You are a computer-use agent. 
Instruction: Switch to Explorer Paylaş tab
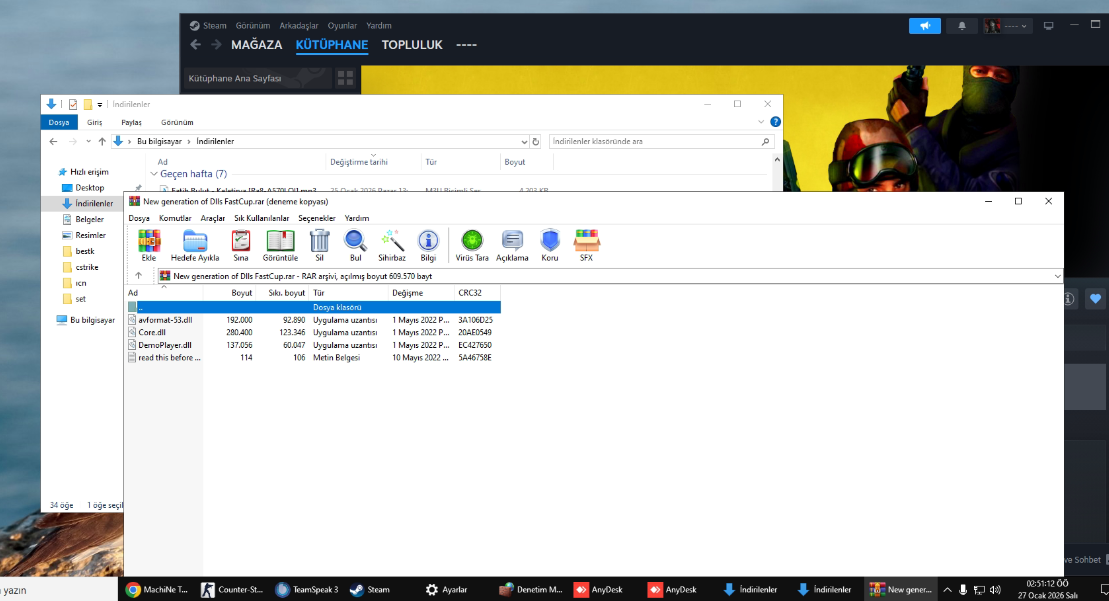click(131, 122)
